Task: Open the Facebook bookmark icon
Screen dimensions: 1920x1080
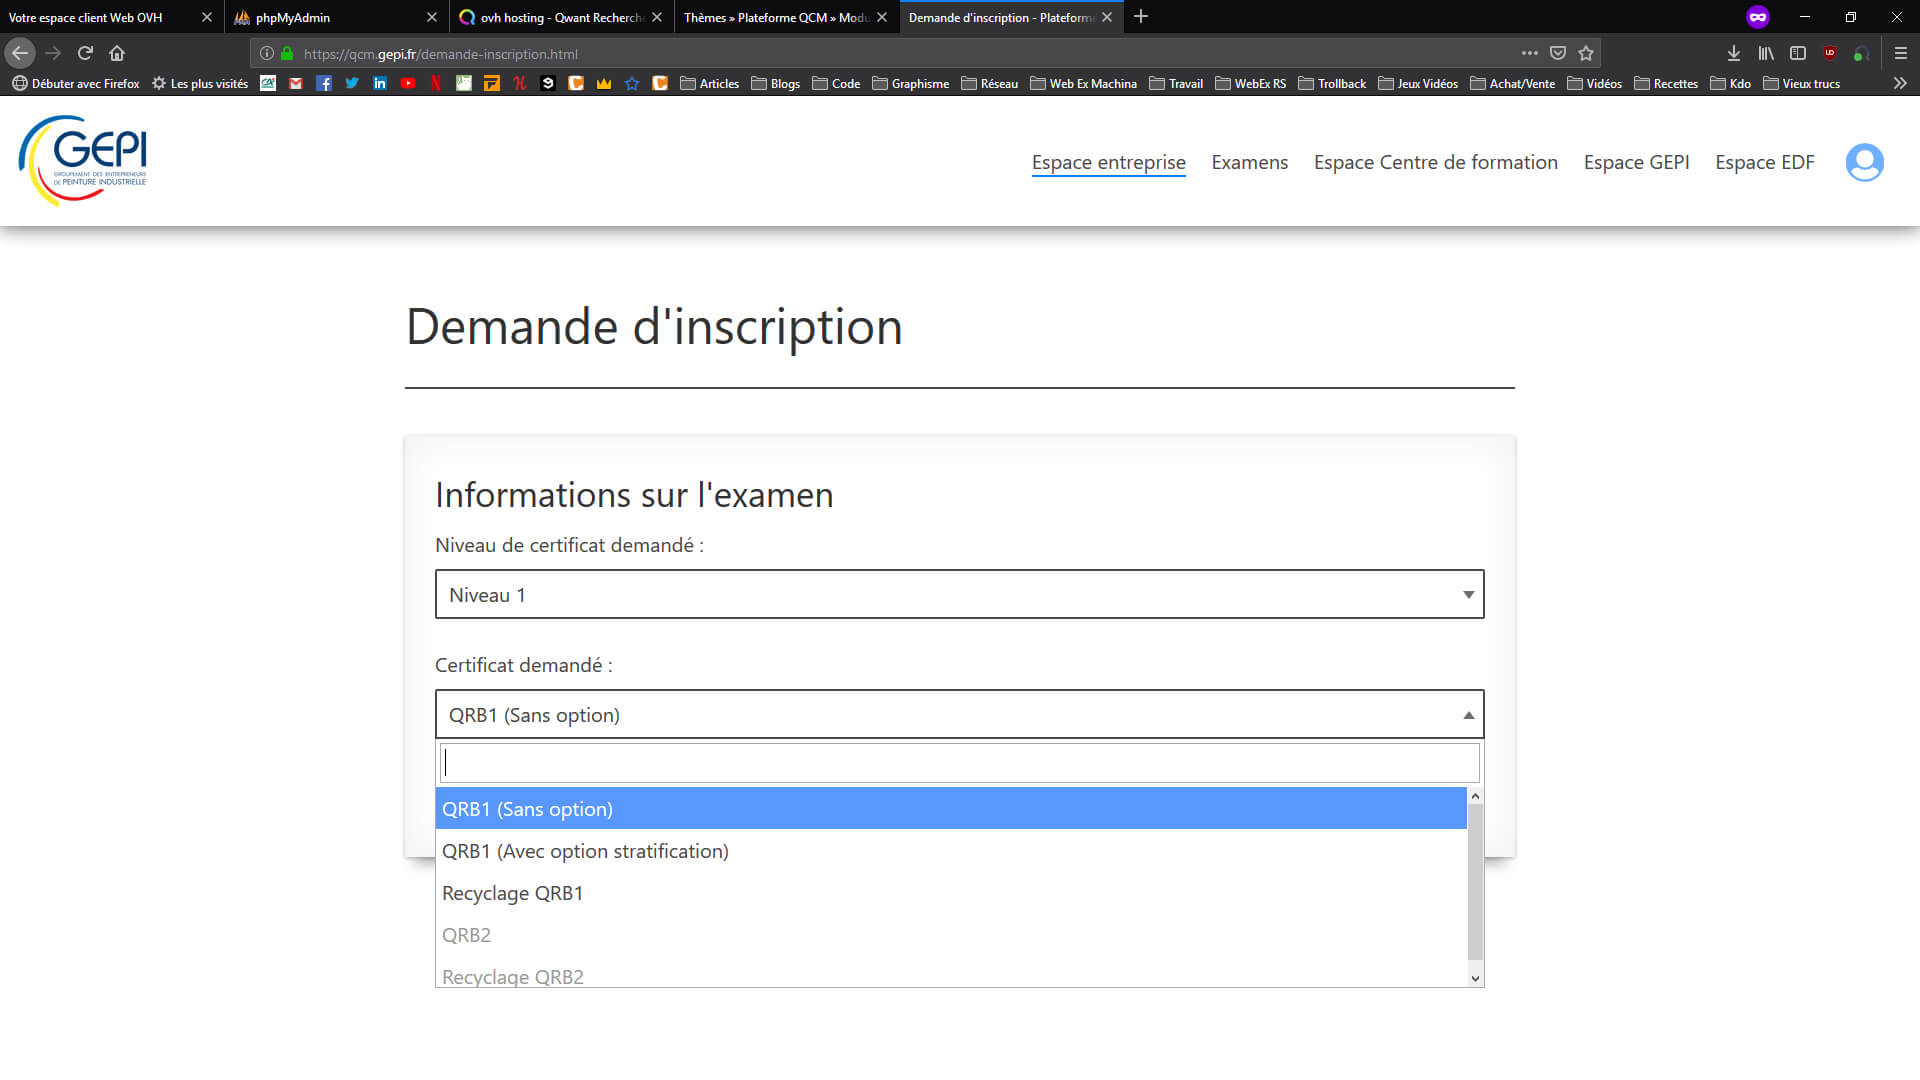Action: [324, 84]
